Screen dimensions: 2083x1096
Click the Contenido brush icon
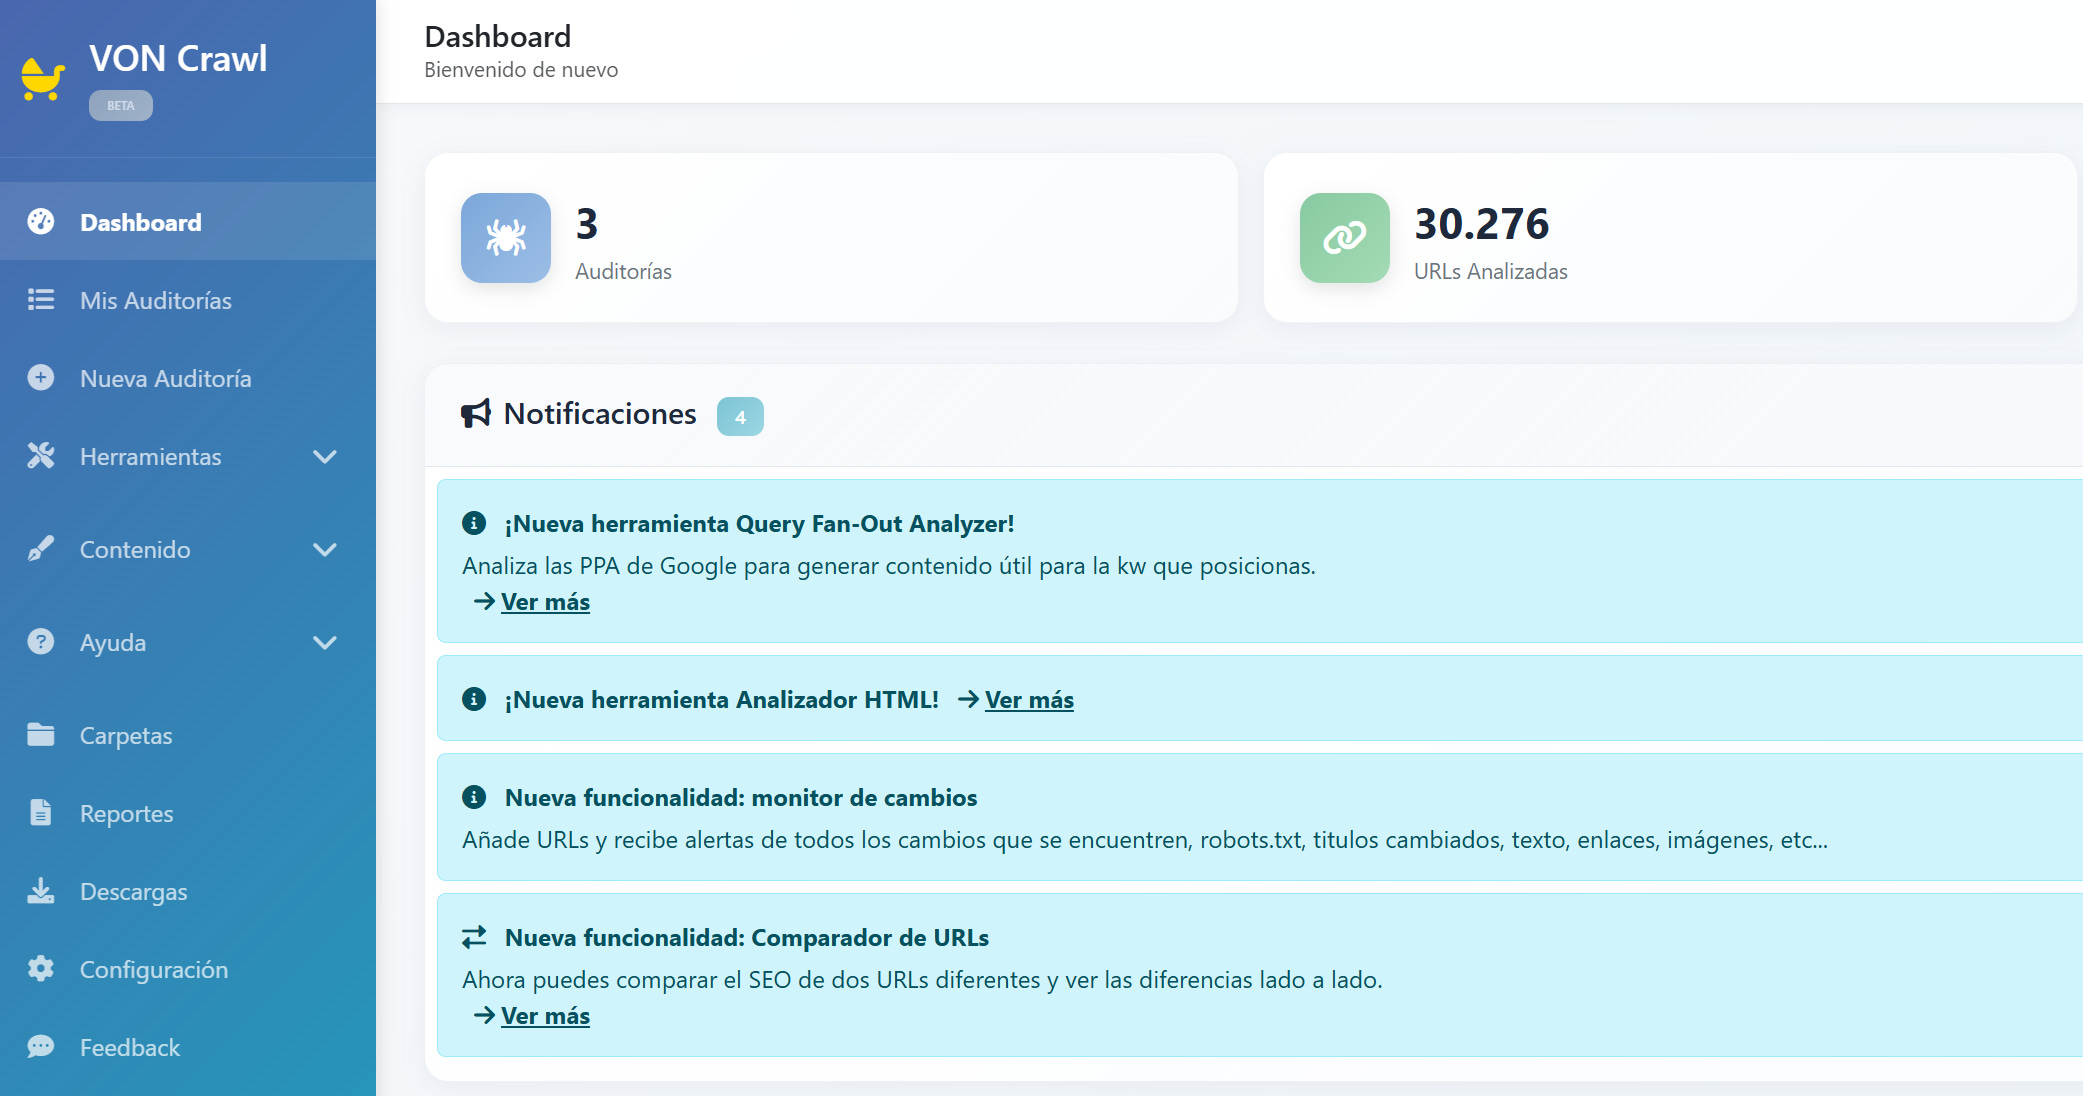(41, 549)
